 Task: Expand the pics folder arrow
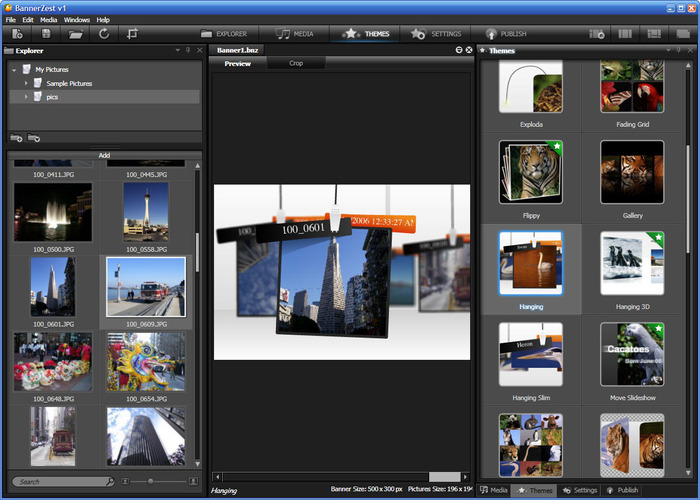pyautogui.click(x=25, y=96)
